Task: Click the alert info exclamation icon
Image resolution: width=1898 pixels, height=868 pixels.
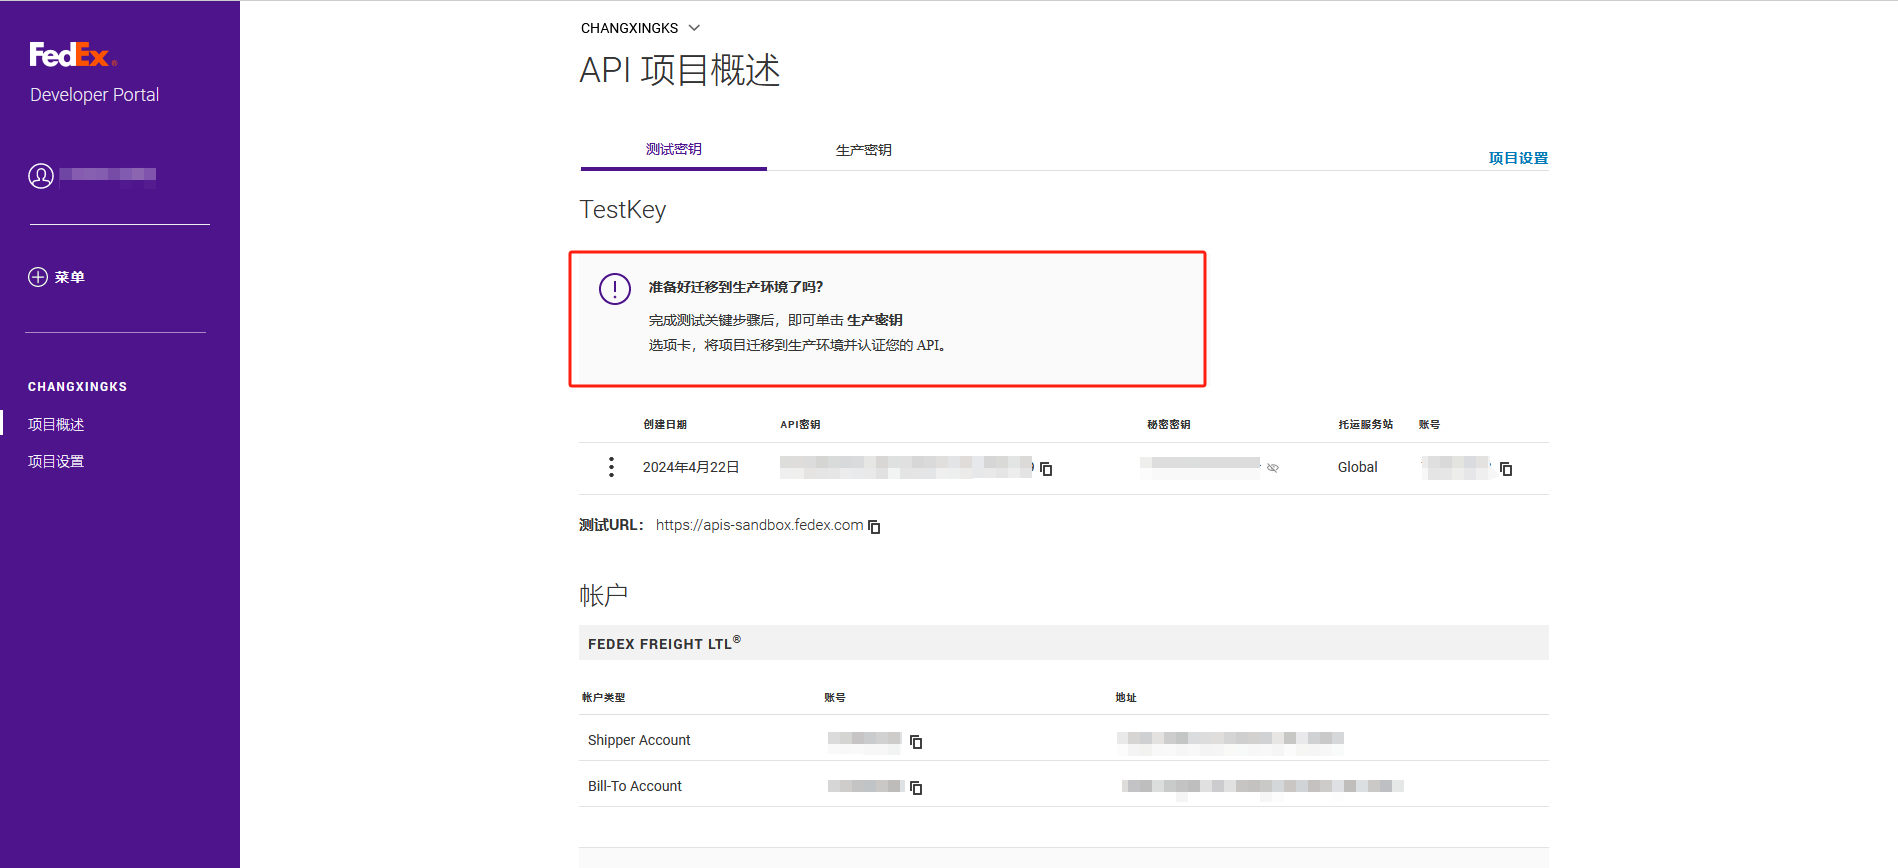Action: click(x=614, y=289)
